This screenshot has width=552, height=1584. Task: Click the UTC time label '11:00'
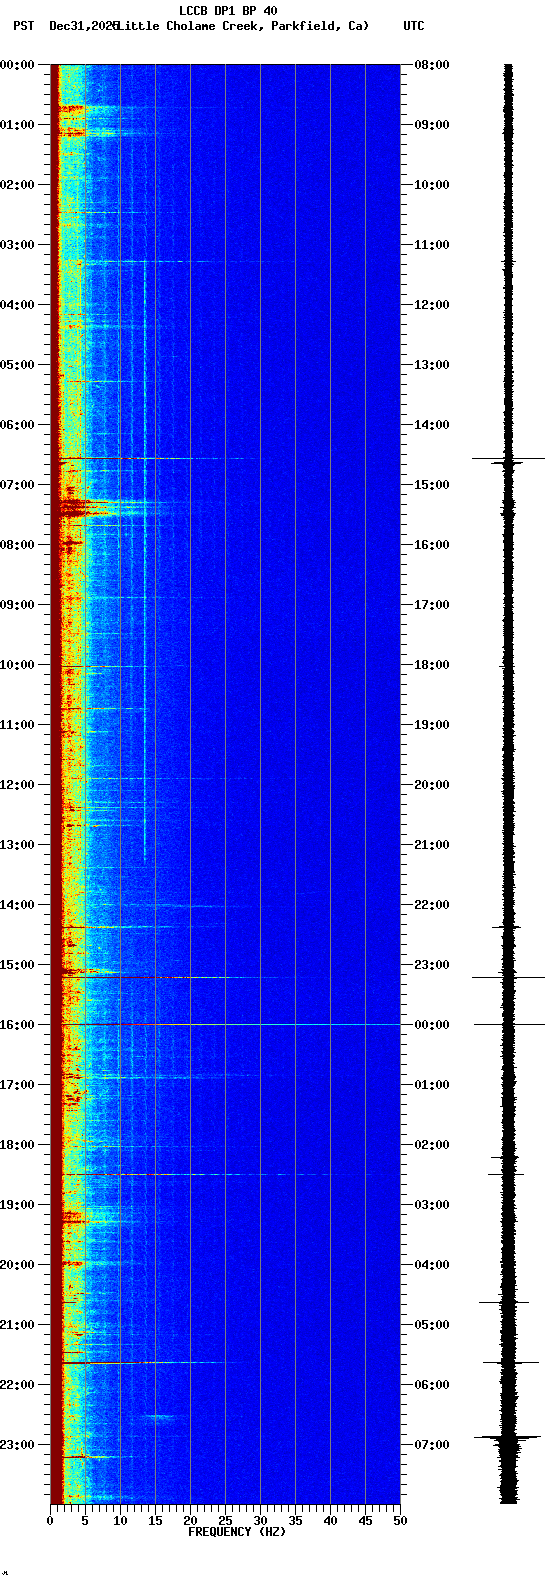(x=432, y=245)
